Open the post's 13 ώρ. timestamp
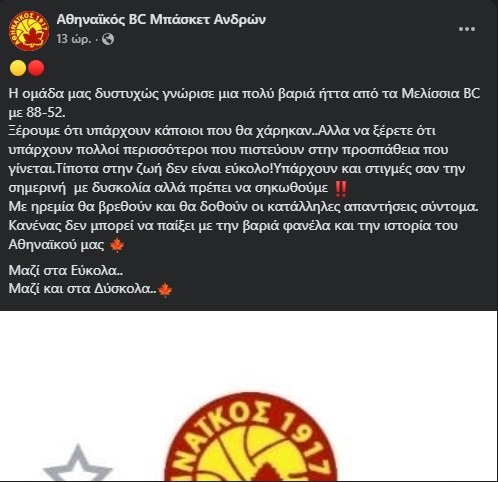This screenshot has height=482, width=498. [x=74, y=39]
